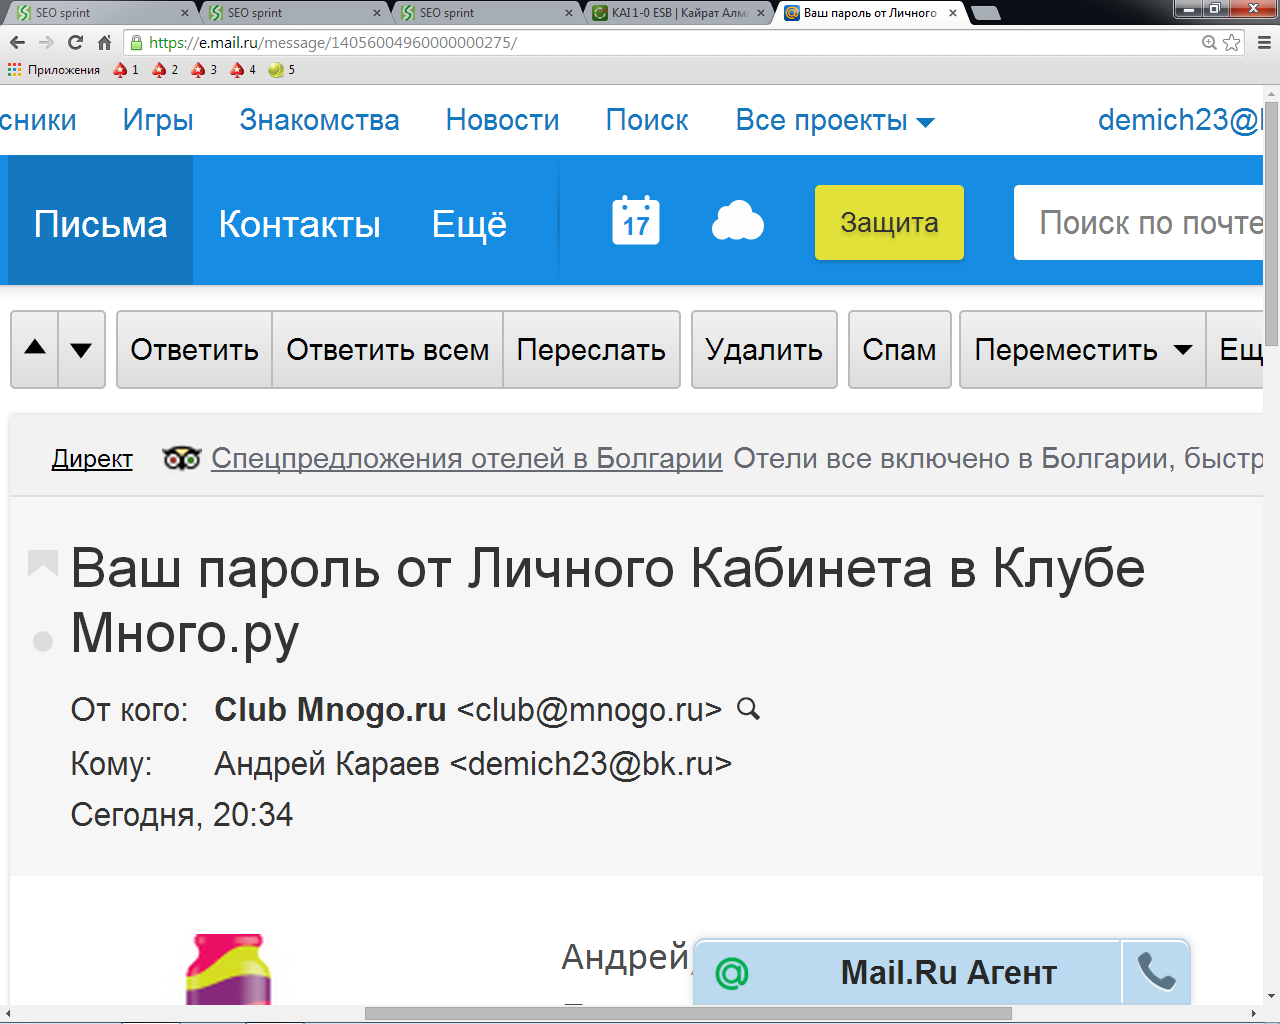Screen dimensions: 1280x1024
Task: Expand the Все проекты dropdown
Action: click(835, 120)
